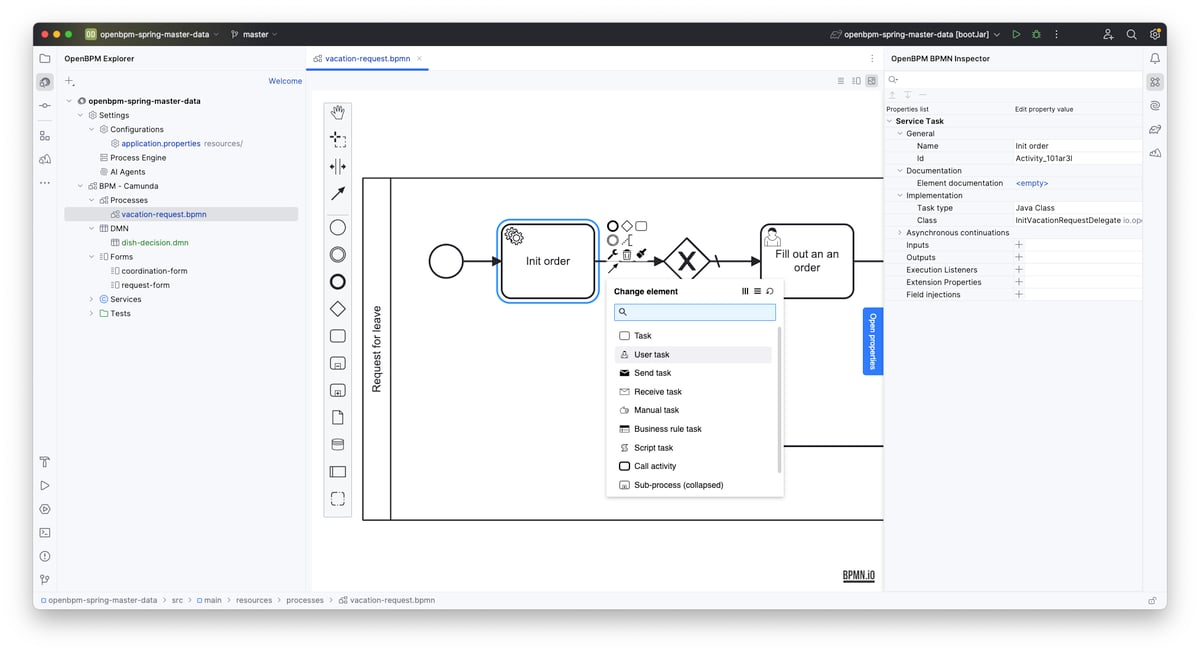Screen dimensions: 1200x653
Task: Choose Script task from the element list
Action: (x=653, y=448)
